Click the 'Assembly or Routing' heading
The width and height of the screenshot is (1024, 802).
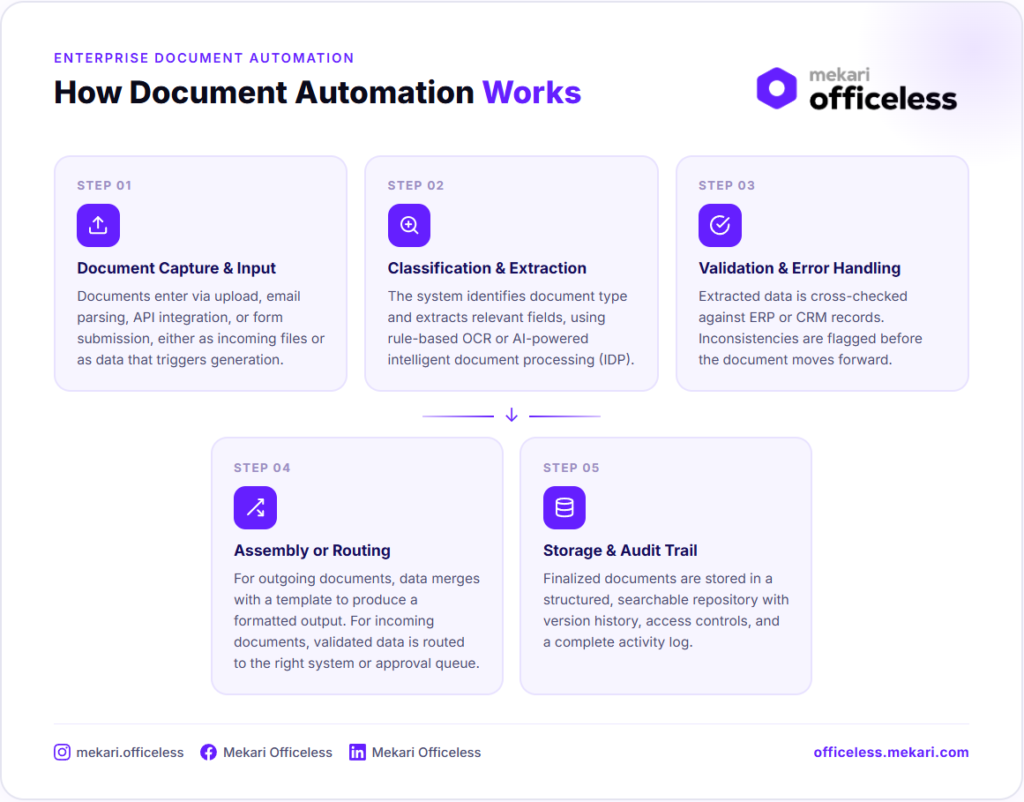coord(312,551)
